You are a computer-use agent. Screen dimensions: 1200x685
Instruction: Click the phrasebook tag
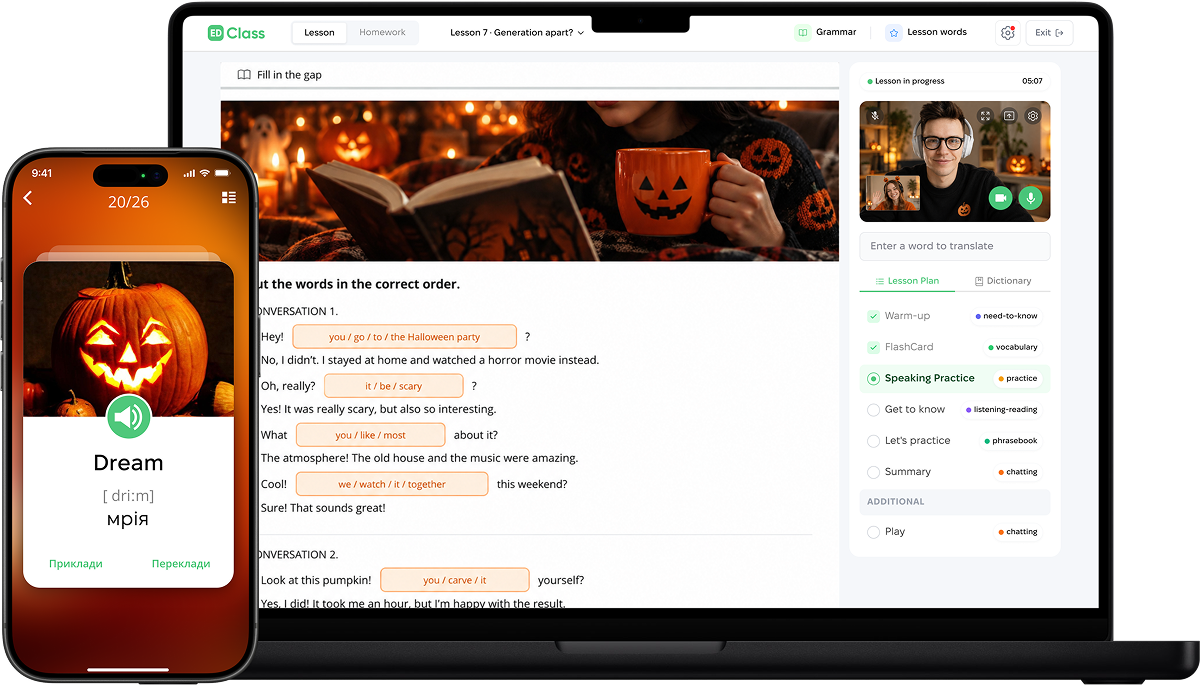[x=1012, y=441]
